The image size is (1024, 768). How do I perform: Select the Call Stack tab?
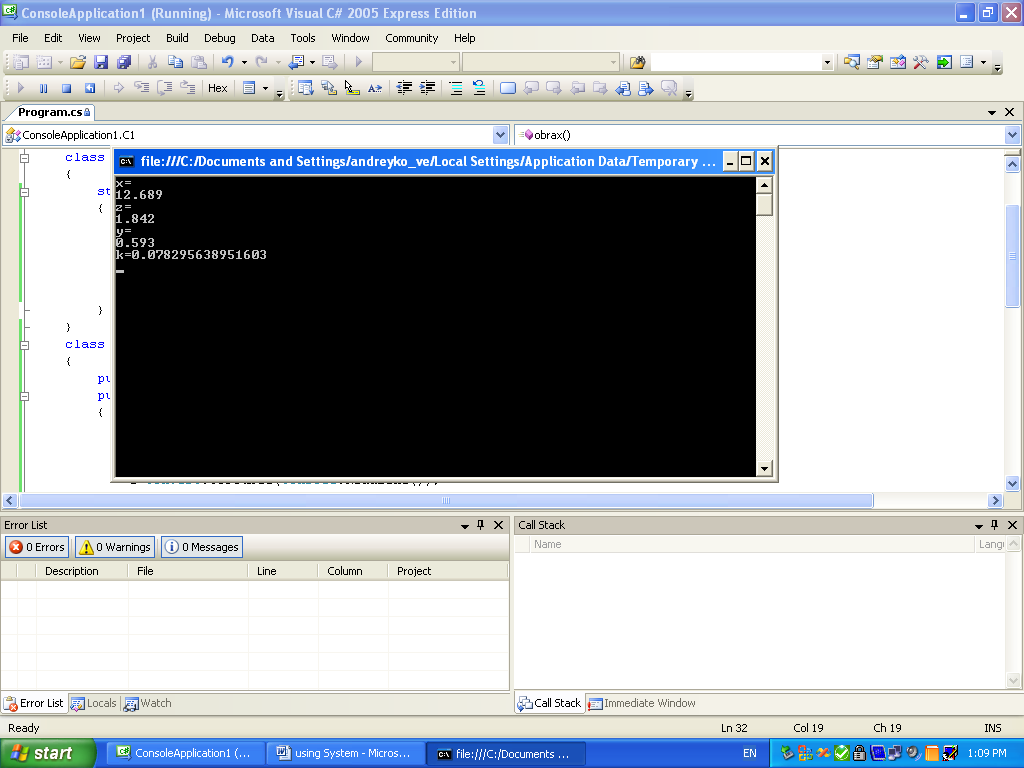[550, 703]
